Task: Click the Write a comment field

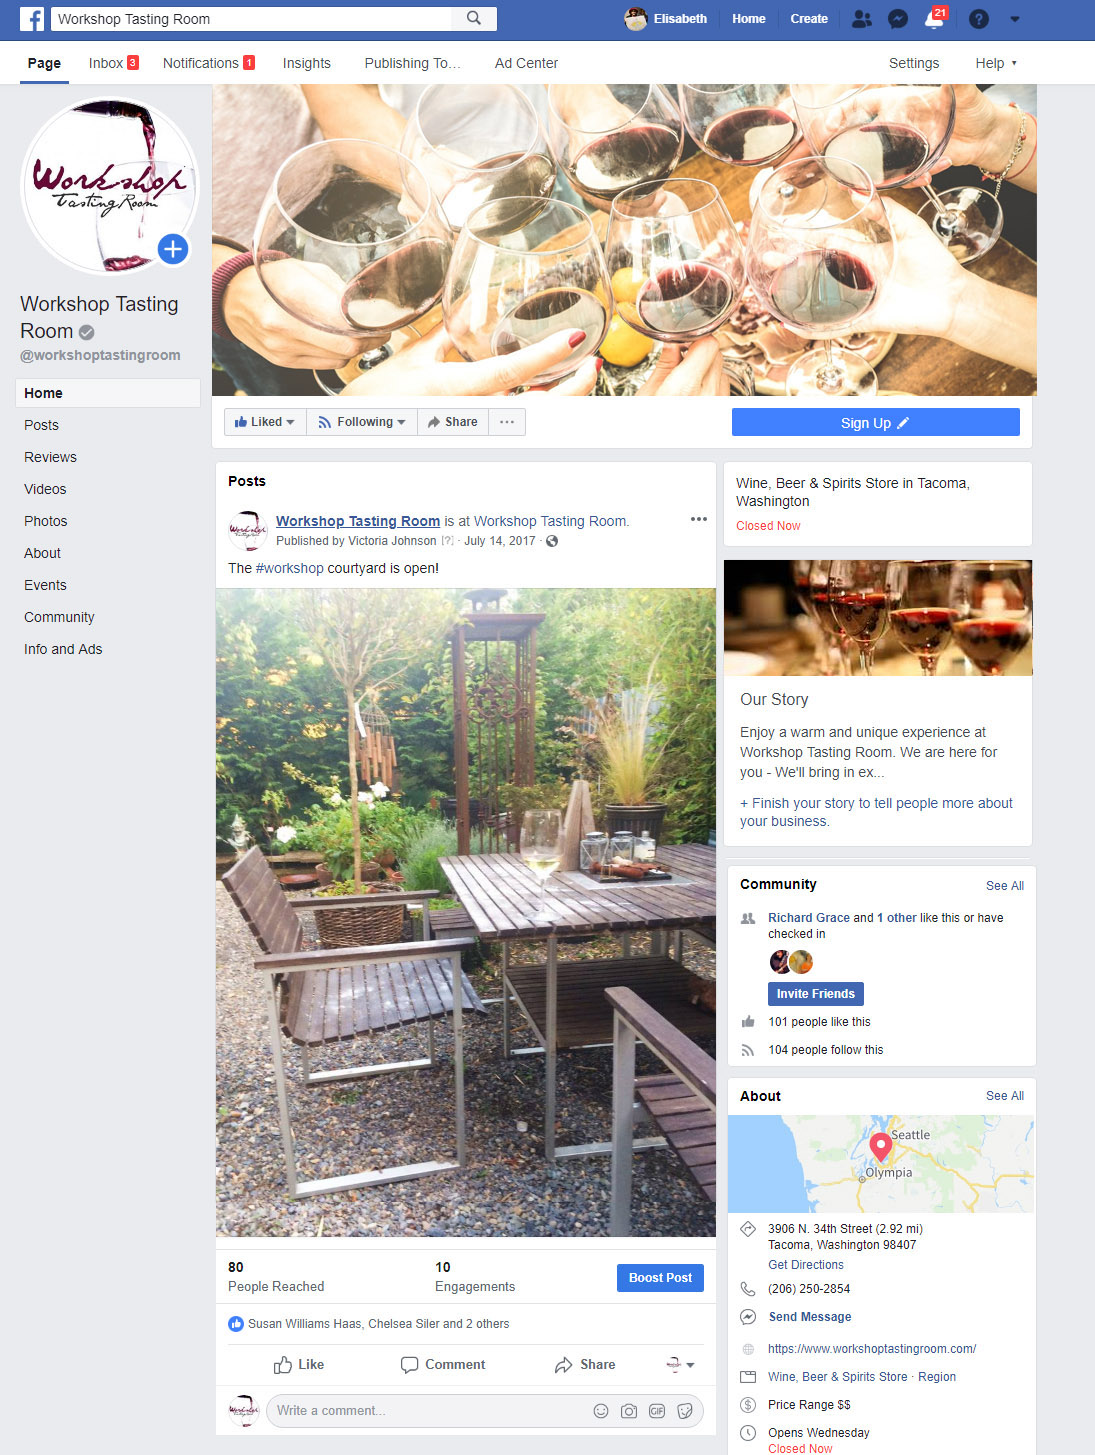Action: [x=430, y=1411]
